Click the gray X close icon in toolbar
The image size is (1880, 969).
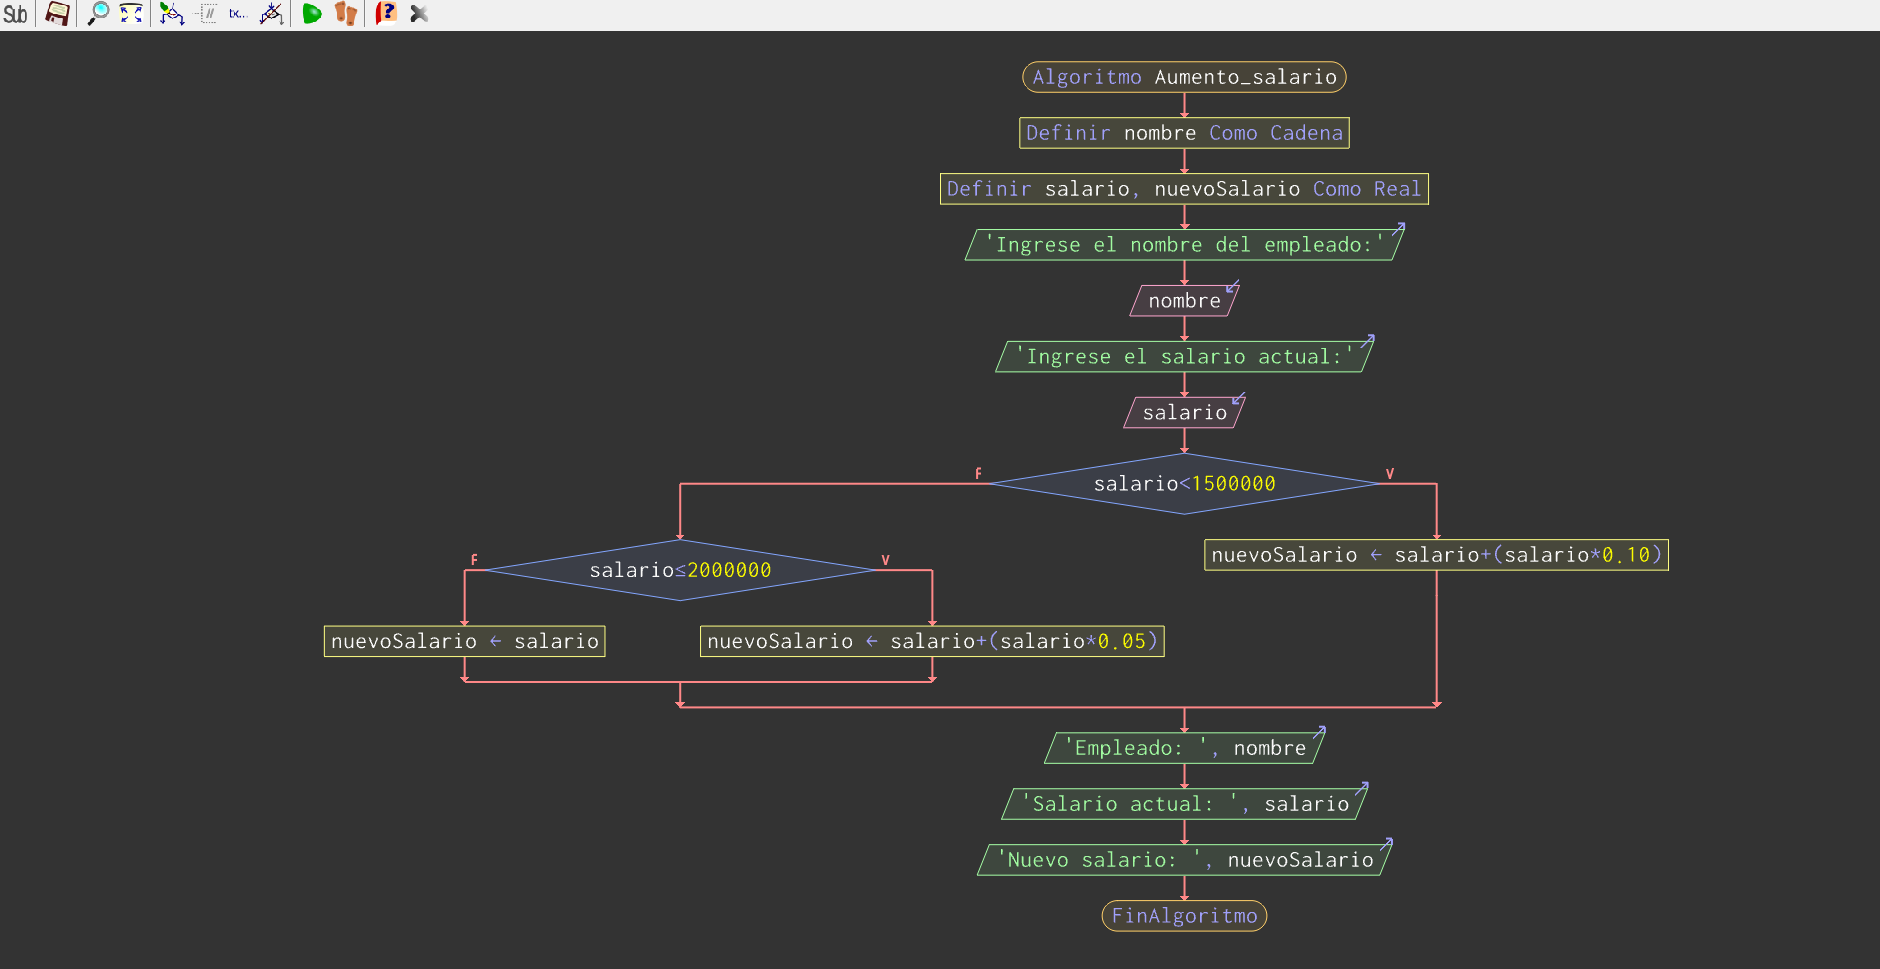click(419, 14)
